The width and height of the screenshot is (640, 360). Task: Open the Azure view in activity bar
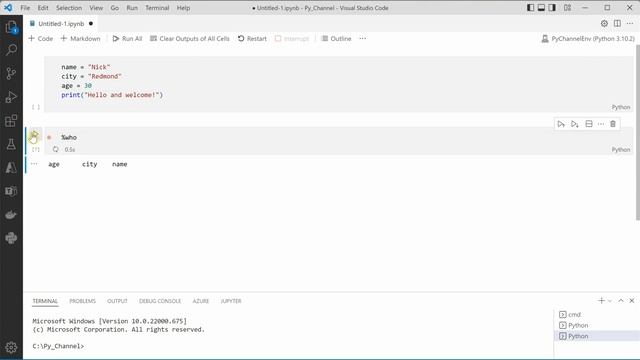pos(11,168)
